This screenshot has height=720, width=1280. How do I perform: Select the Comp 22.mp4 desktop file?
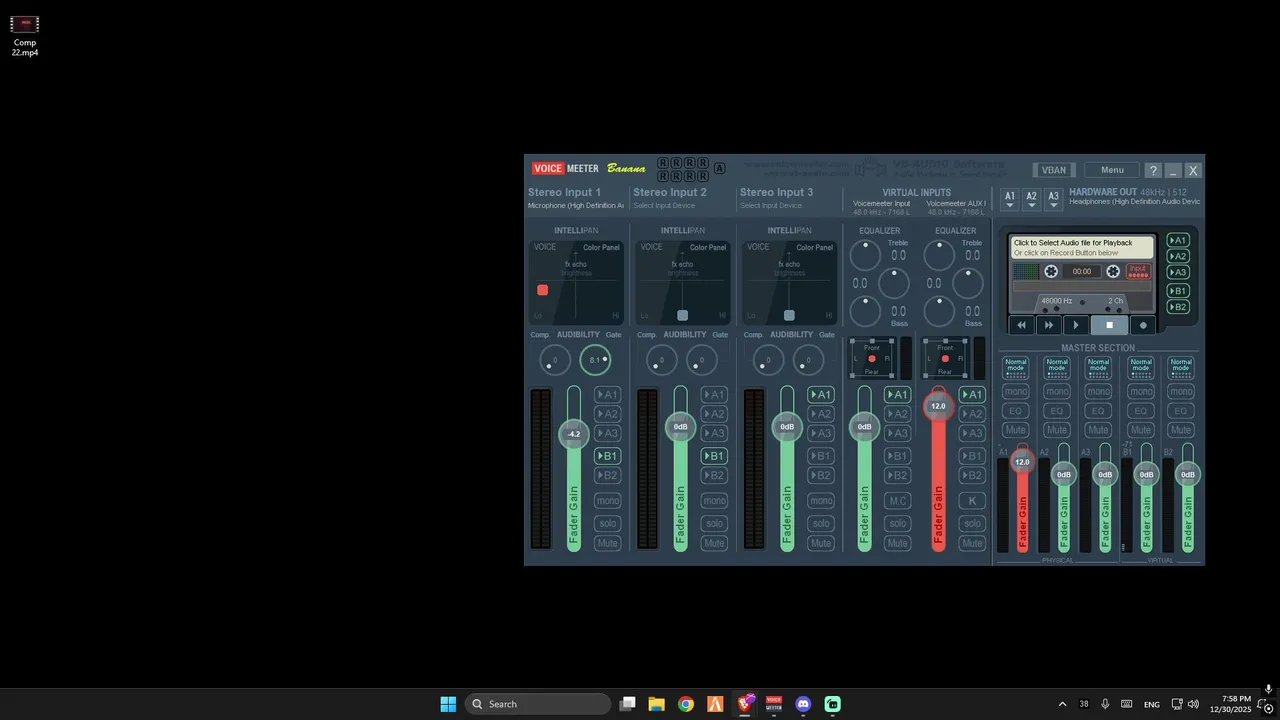[25, 36]
